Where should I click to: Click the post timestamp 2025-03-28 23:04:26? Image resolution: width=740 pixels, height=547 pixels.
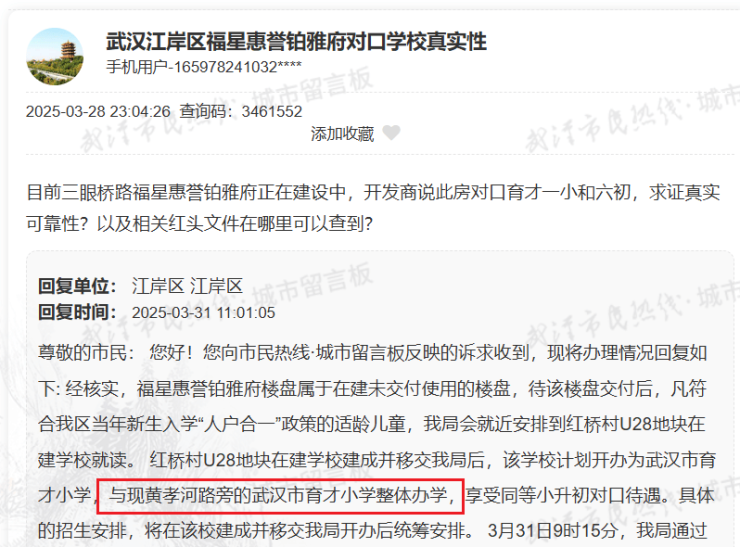pos(98,111)
